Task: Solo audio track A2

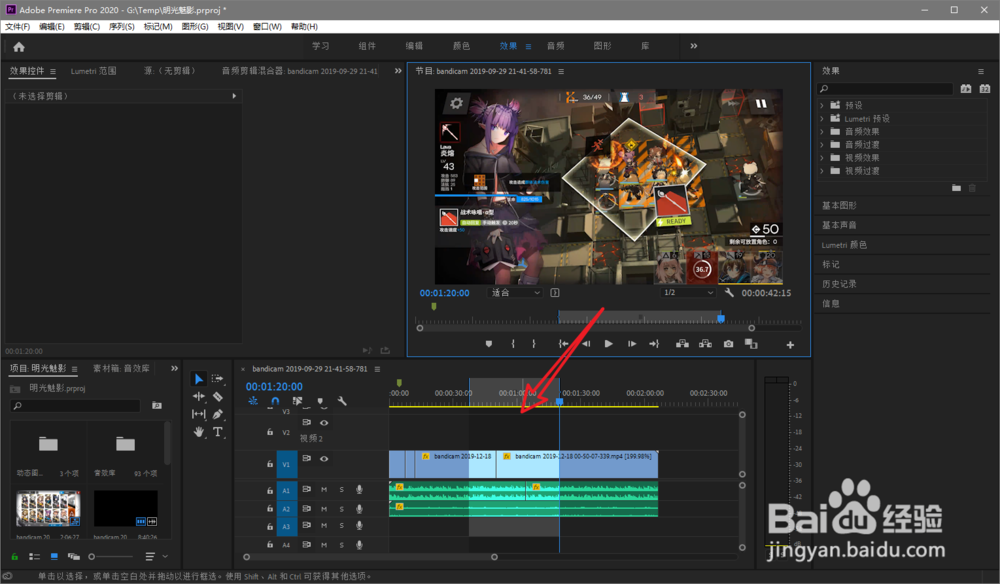Action: click(x=342, y=509)
